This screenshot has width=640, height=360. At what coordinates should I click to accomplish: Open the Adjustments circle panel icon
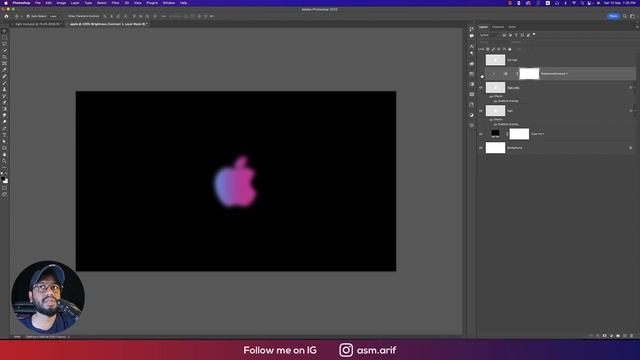(472, 115)
